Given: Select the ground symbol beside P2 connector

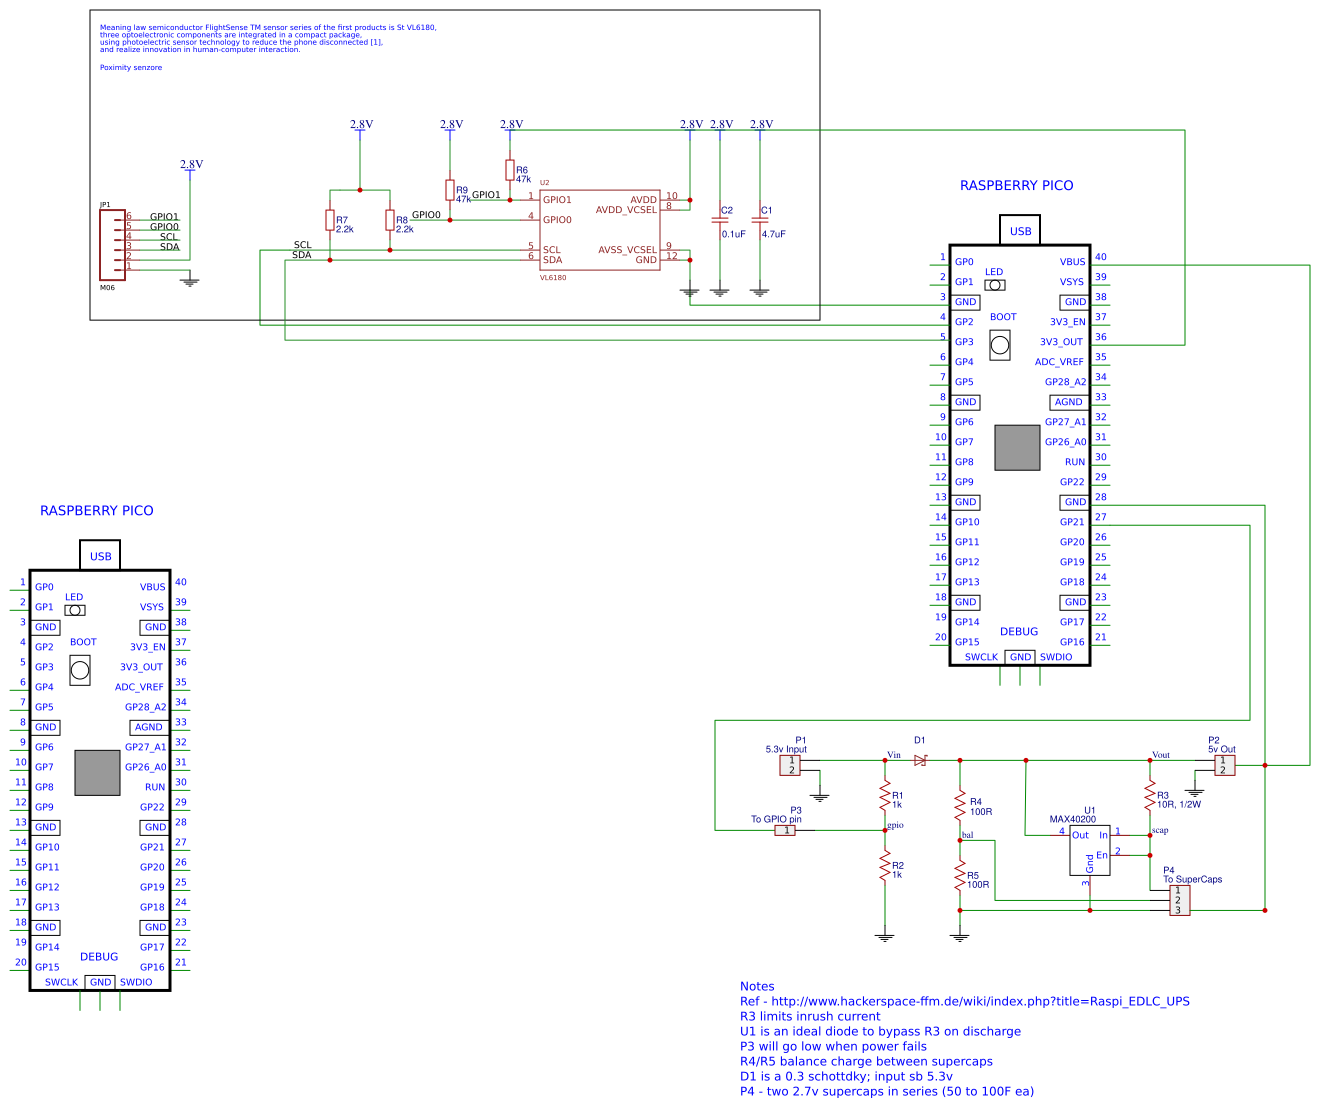Looking at the screenshot, I should click(x=1193, y=792).
